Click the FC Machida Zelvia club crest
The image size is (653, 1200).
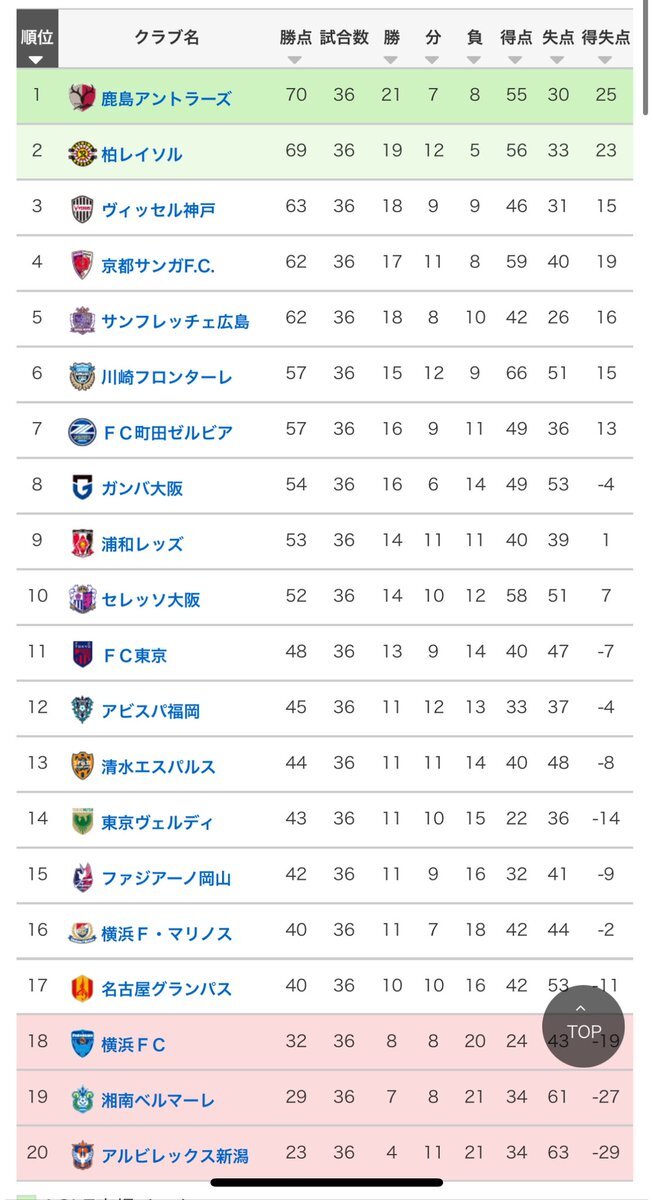85,429
